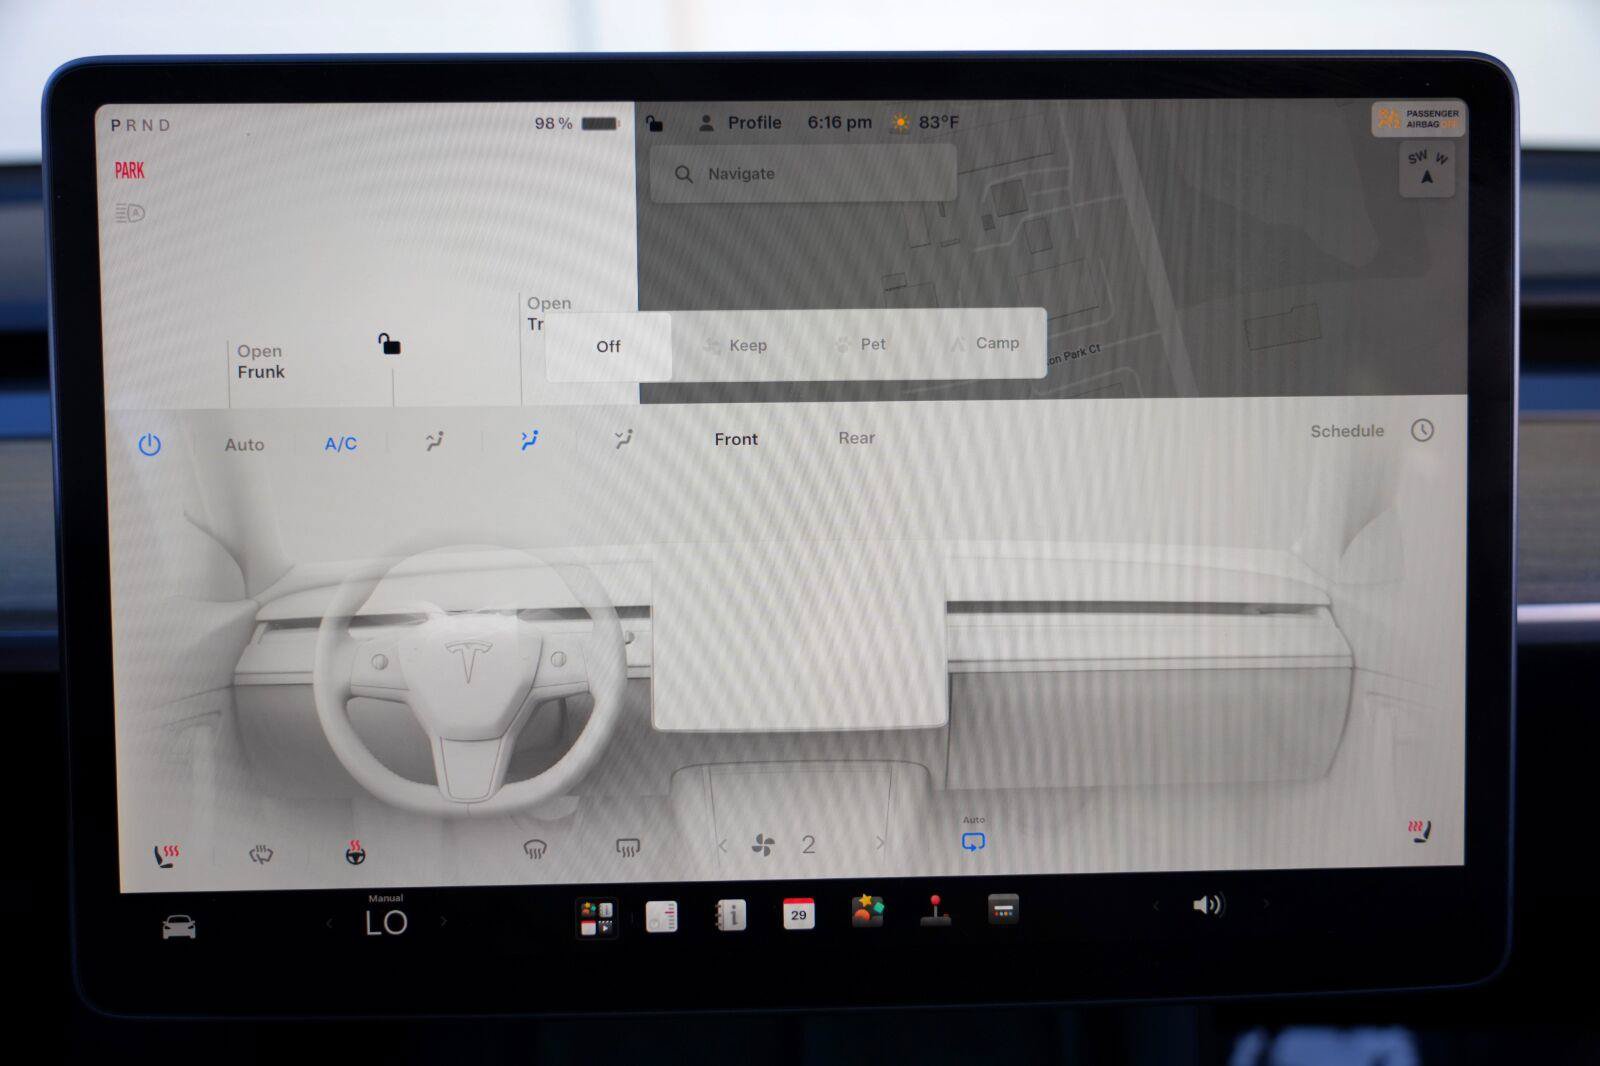
Task: Open the Arcade joystick app
Action: [x=935, y=910]
